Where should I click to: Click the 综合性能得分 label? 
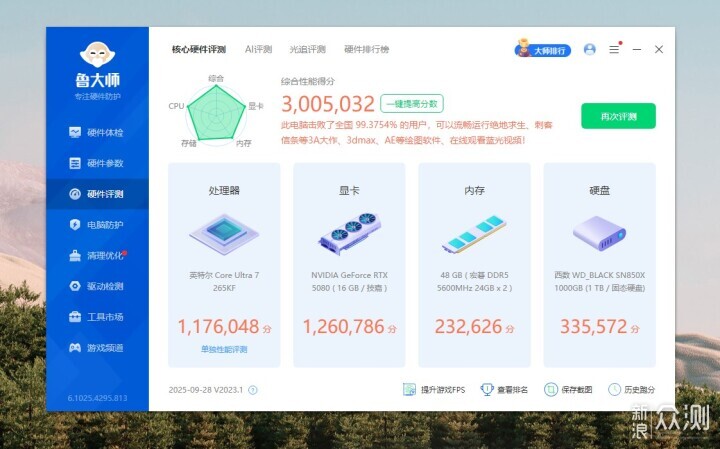(308, 82)
